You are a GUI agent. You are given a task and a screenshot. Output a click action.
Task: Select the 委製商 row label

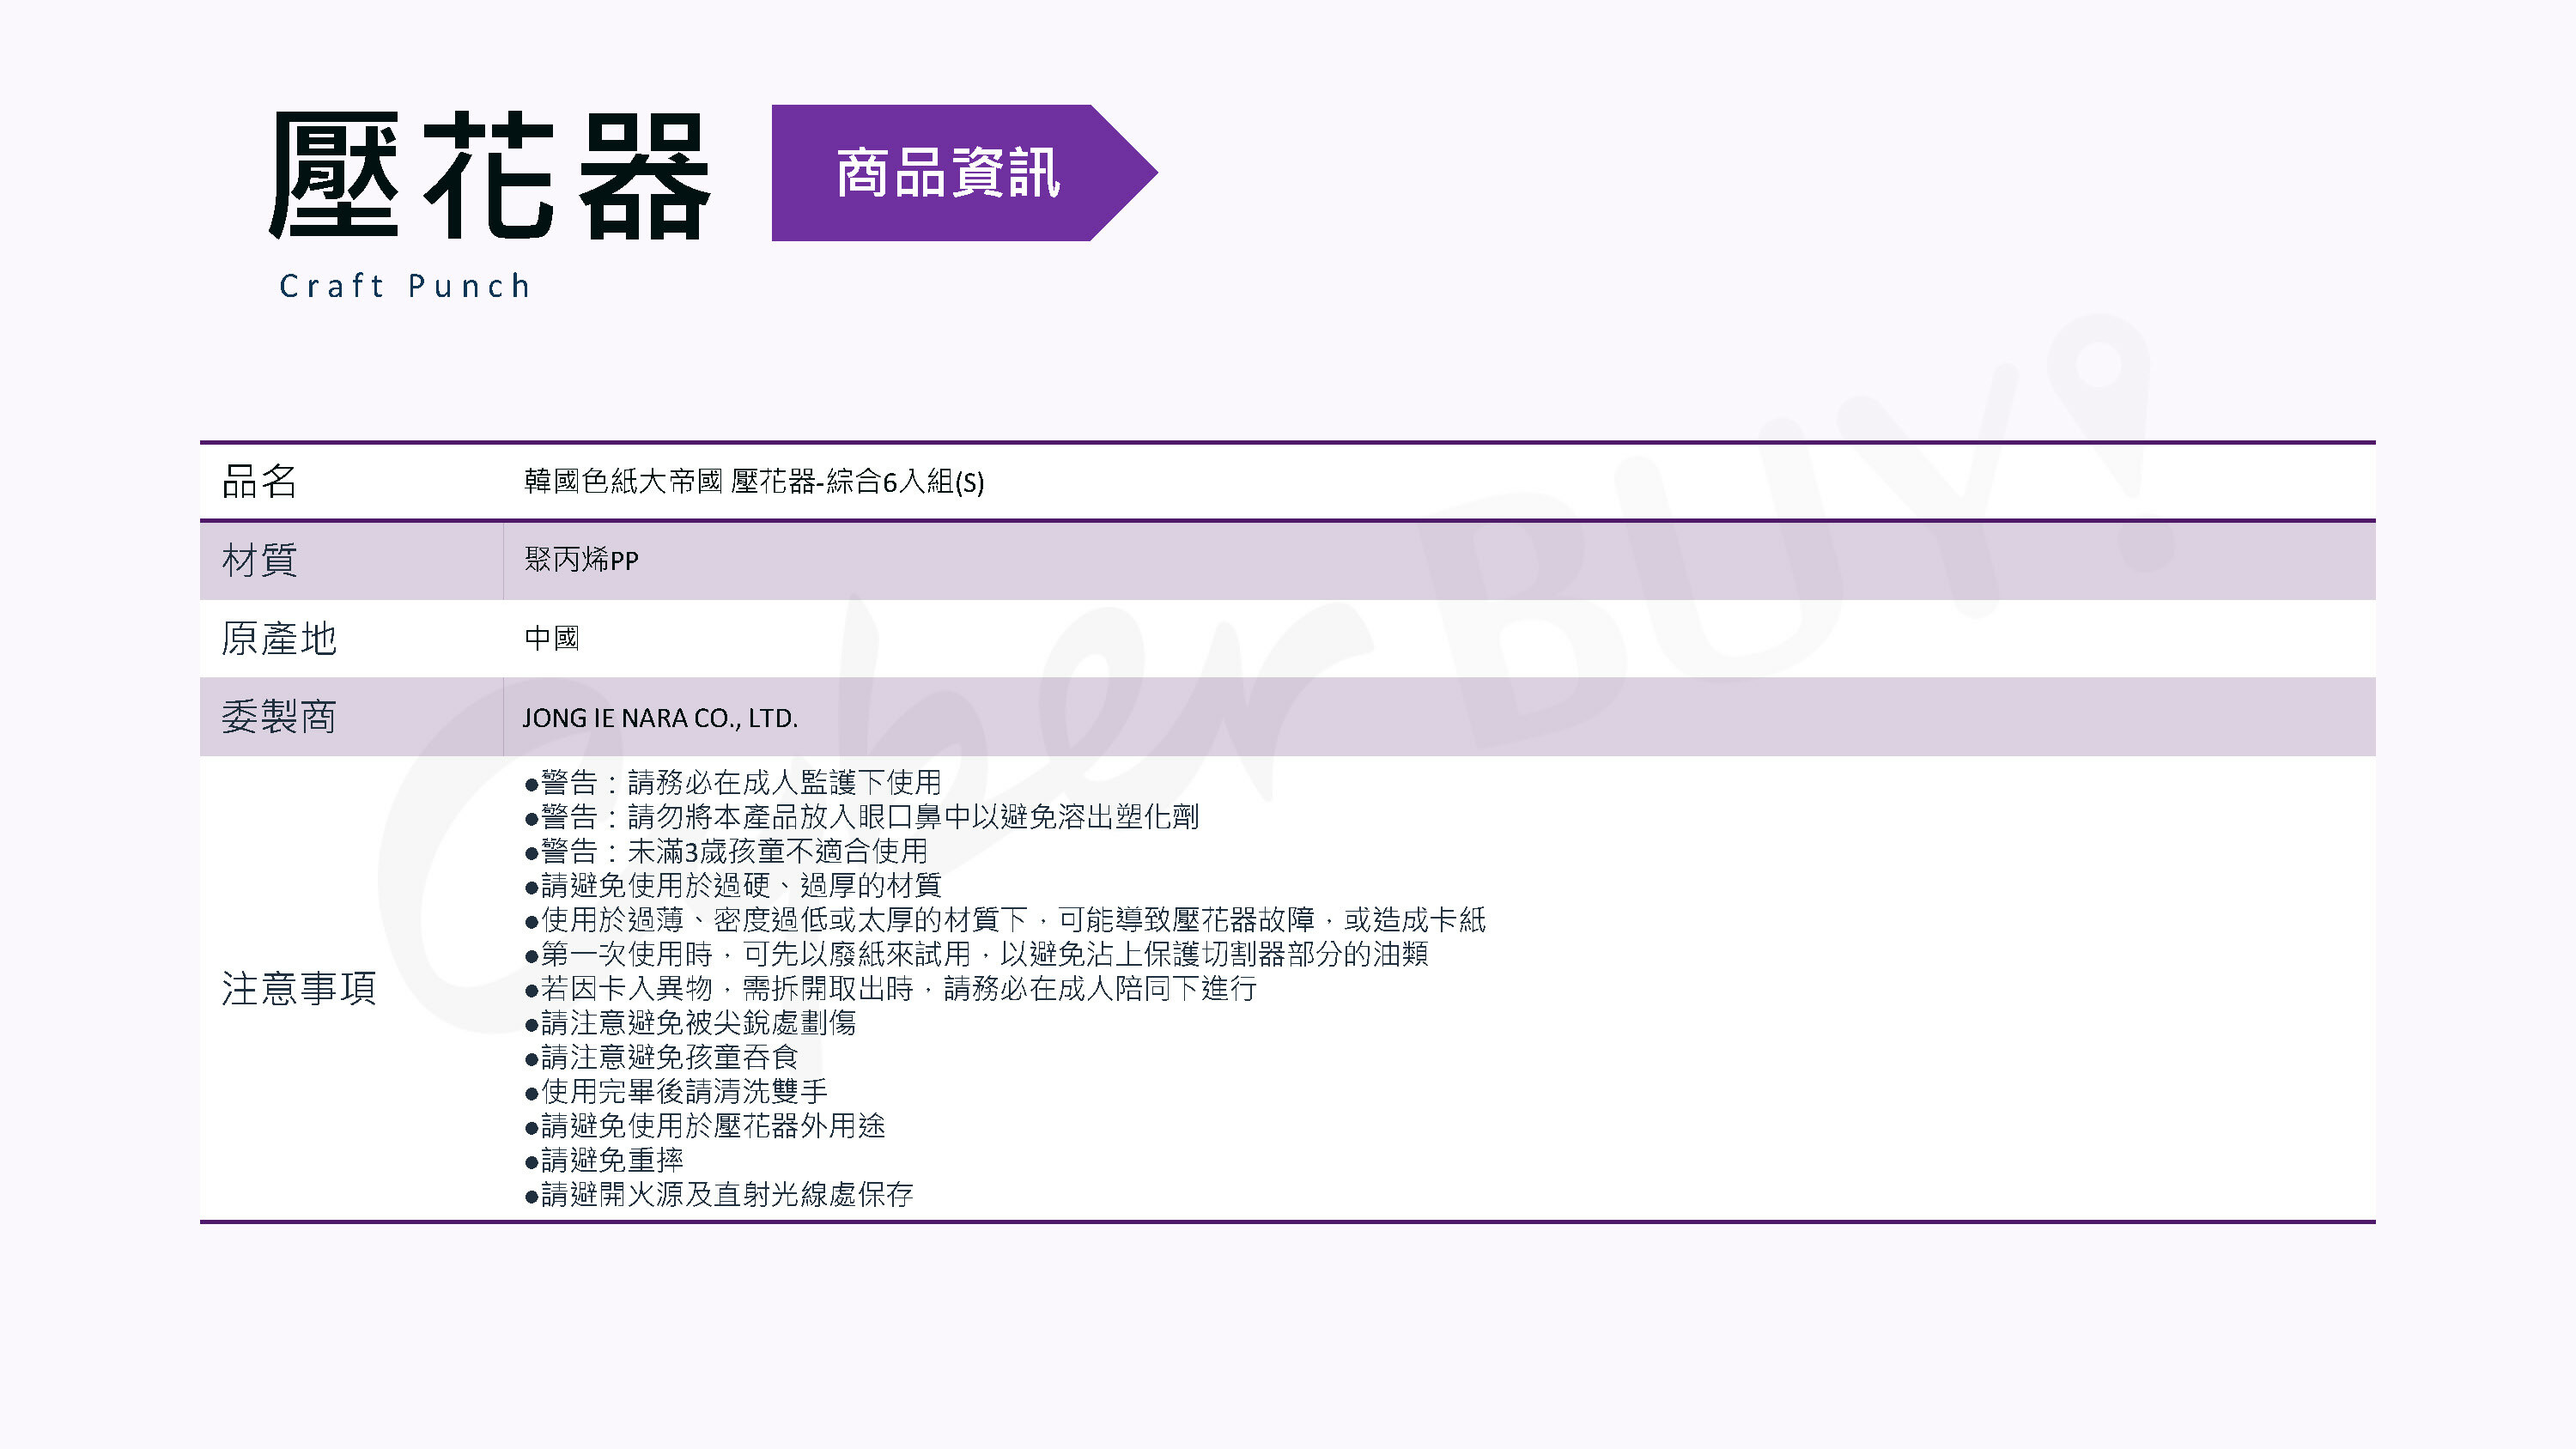point(279,717)
